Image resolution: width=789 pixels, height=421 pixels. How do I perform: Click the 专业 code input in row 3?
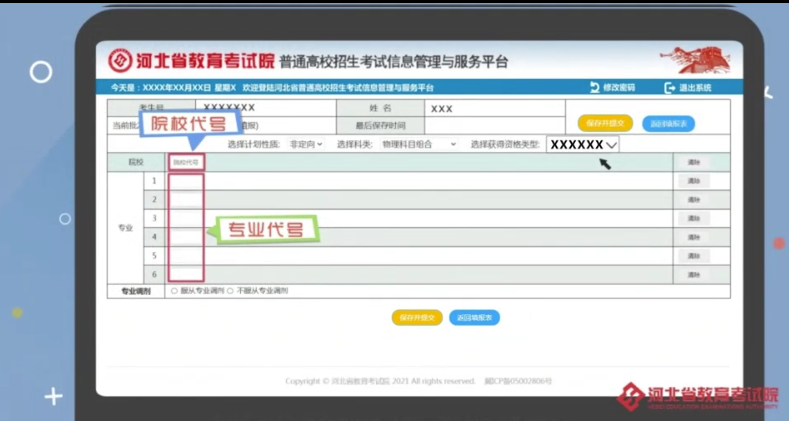pyautogui.click(x=186, y=218)
